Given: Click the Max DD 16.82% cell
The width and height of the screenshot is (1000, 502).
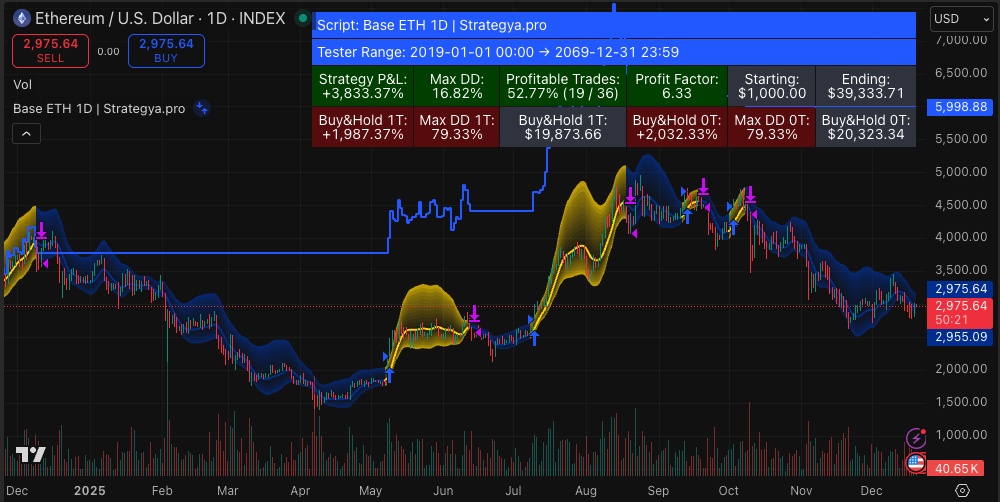Looking at the screenshot, I should click(456, 86).
